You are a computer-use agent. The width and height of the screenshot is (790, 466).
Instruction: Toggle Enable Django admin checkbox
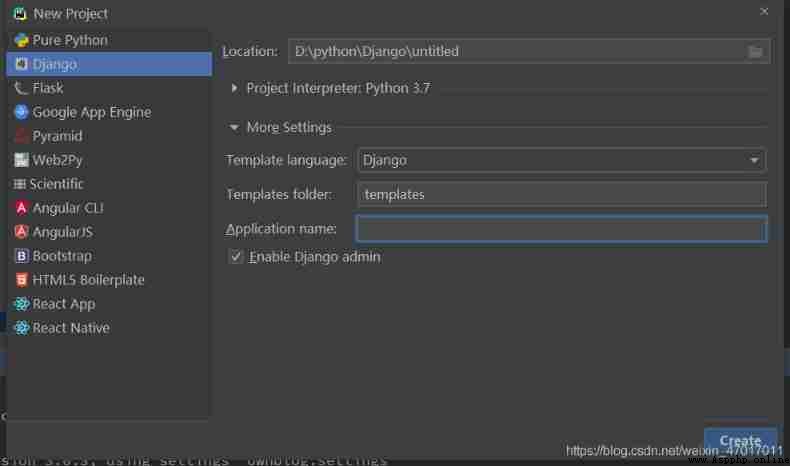tap(236, 257)
